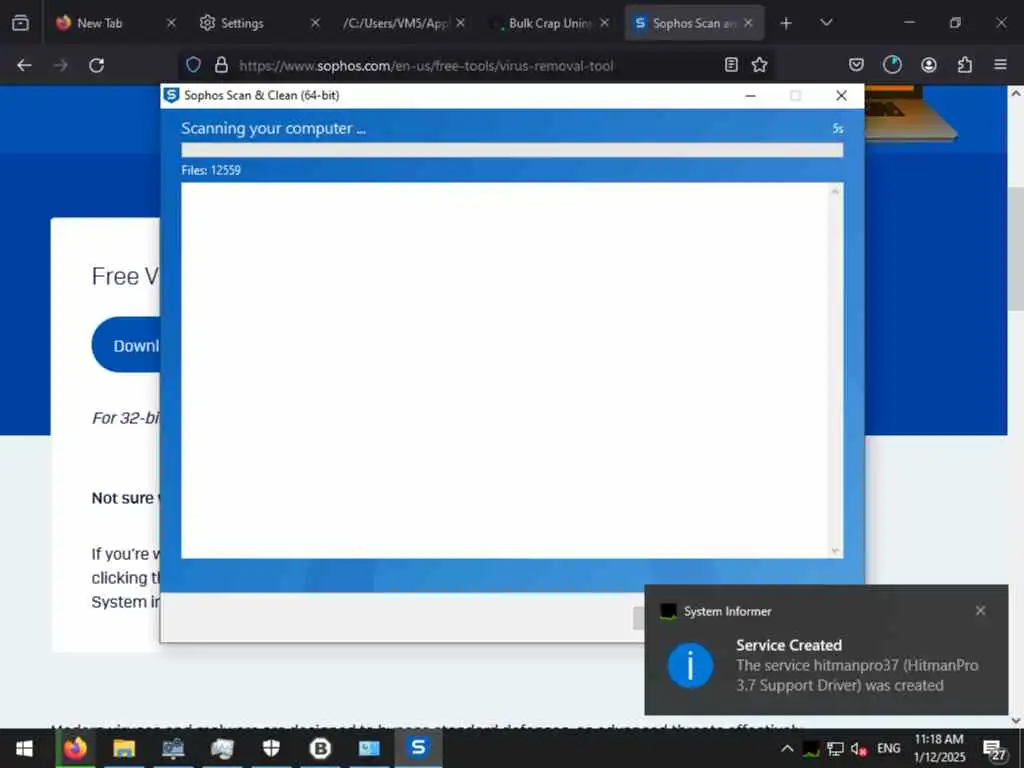
Task: Go back to the previous page
Action: pos(24,65)
